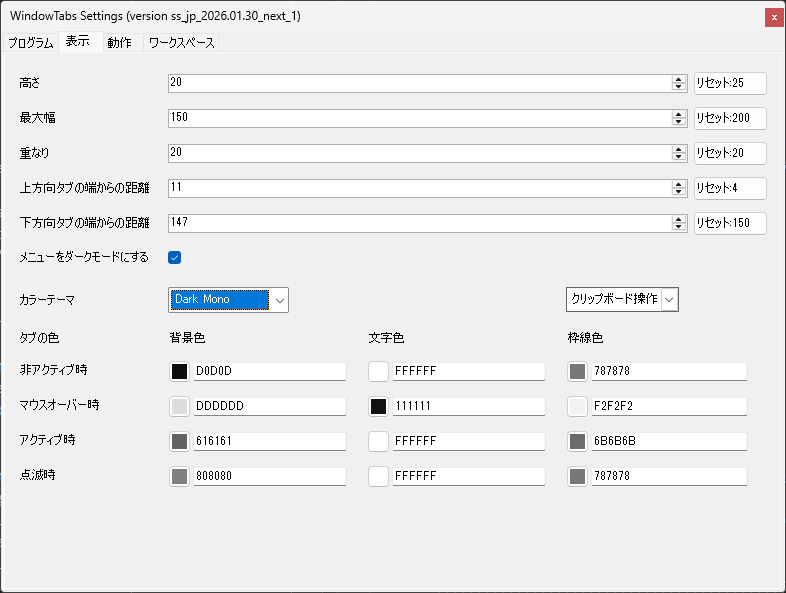Click the 非アクティブ時 background color swatch
This screenshot has width=786, height=593.
[x=179, y=371]
